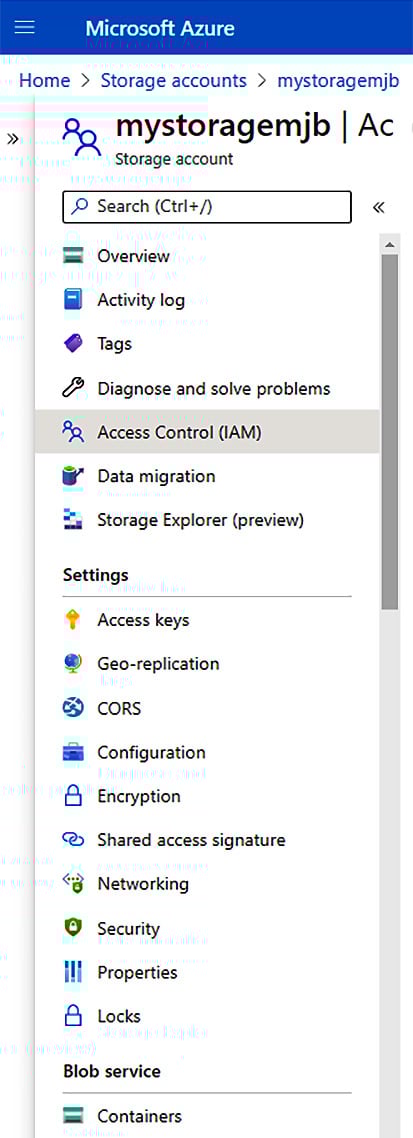Focus the Search (Ctrl+/) box

click(207, 207)
